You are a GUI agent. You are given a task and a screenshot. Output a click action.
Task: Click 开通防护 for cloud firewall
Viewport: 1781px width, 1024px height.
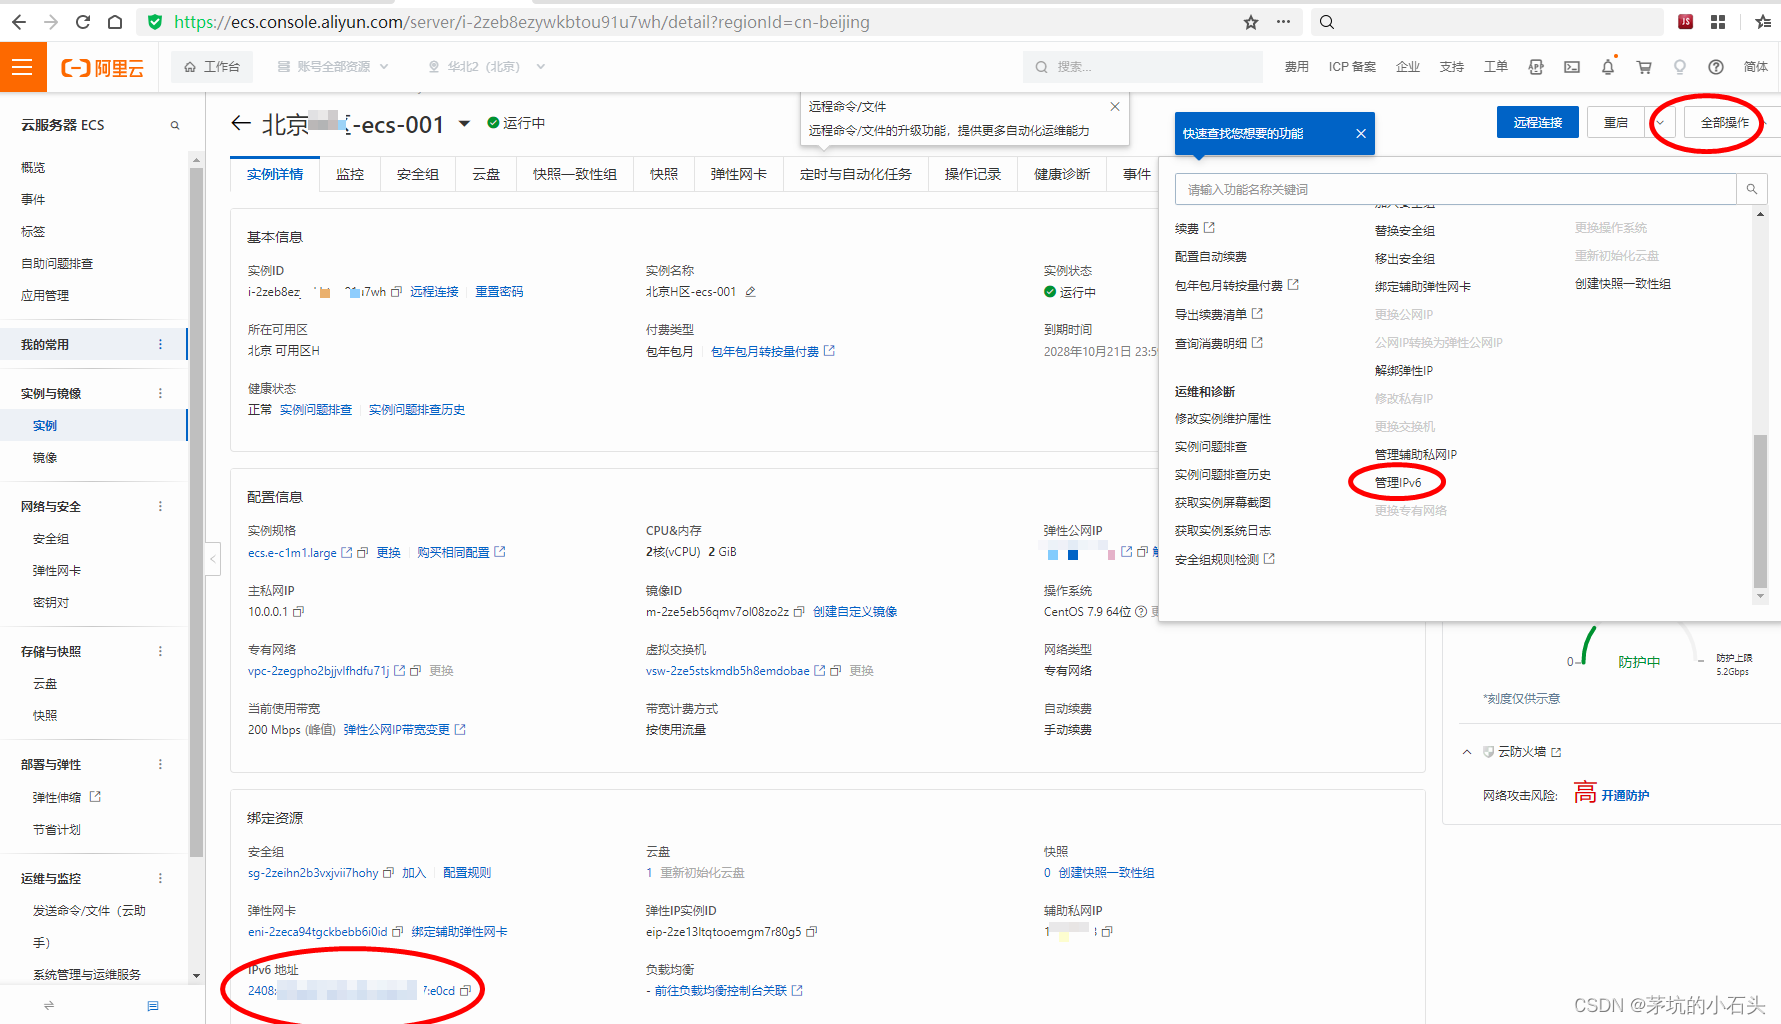pyautogui.click(x=1626, y=796)
